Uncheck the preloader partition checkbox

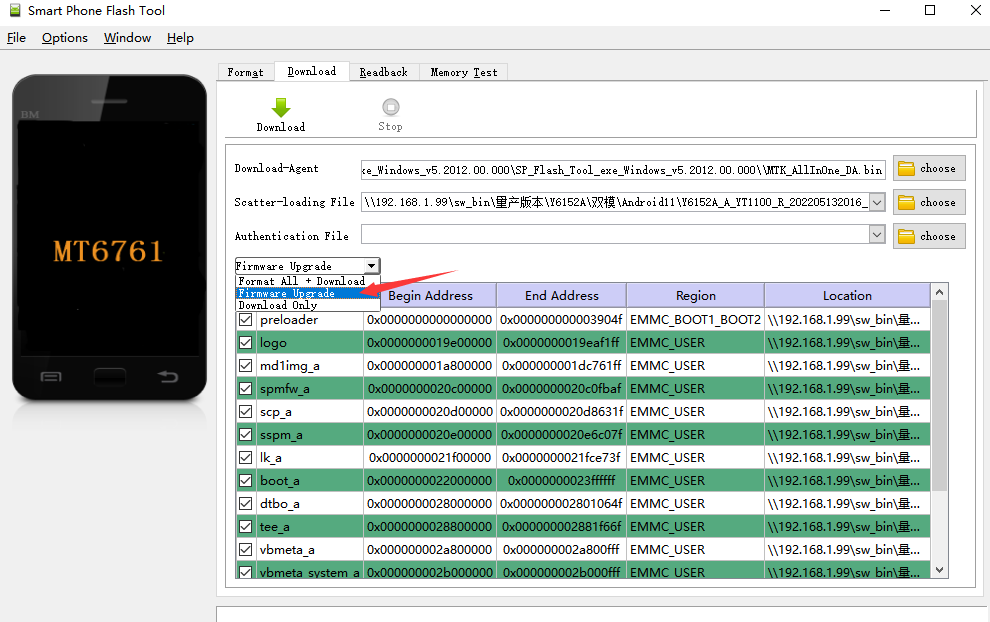pos(246,320)
